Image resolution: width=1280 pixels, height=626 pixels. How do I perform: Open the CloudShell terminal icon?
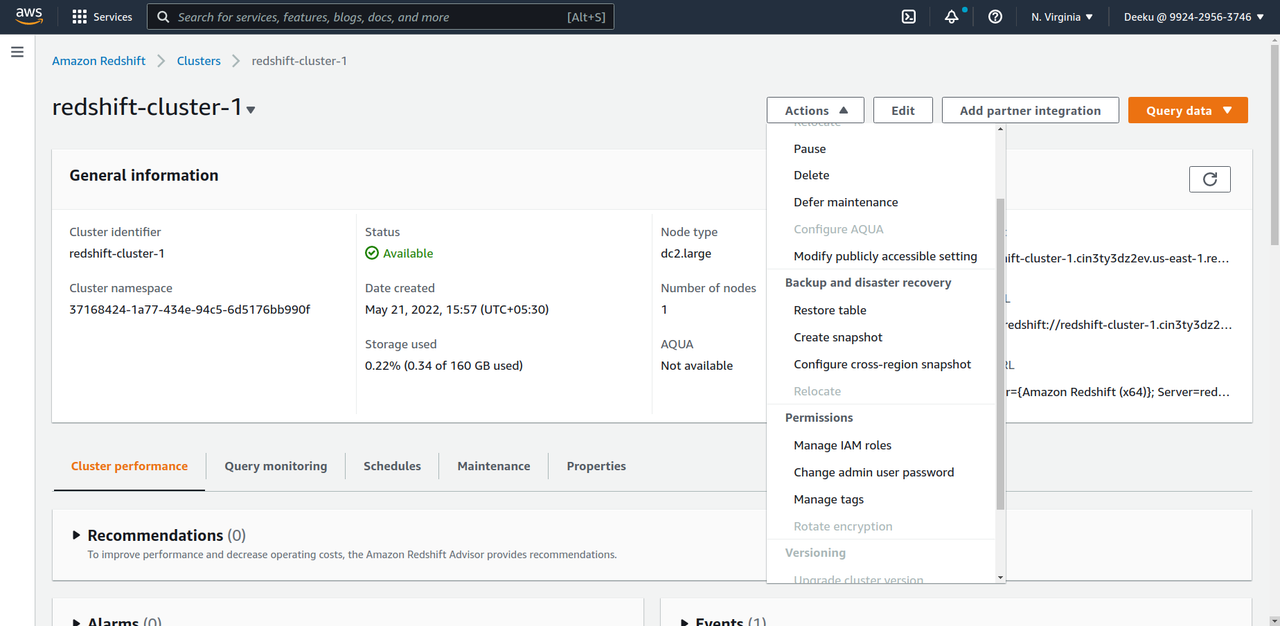pos(909,17)
